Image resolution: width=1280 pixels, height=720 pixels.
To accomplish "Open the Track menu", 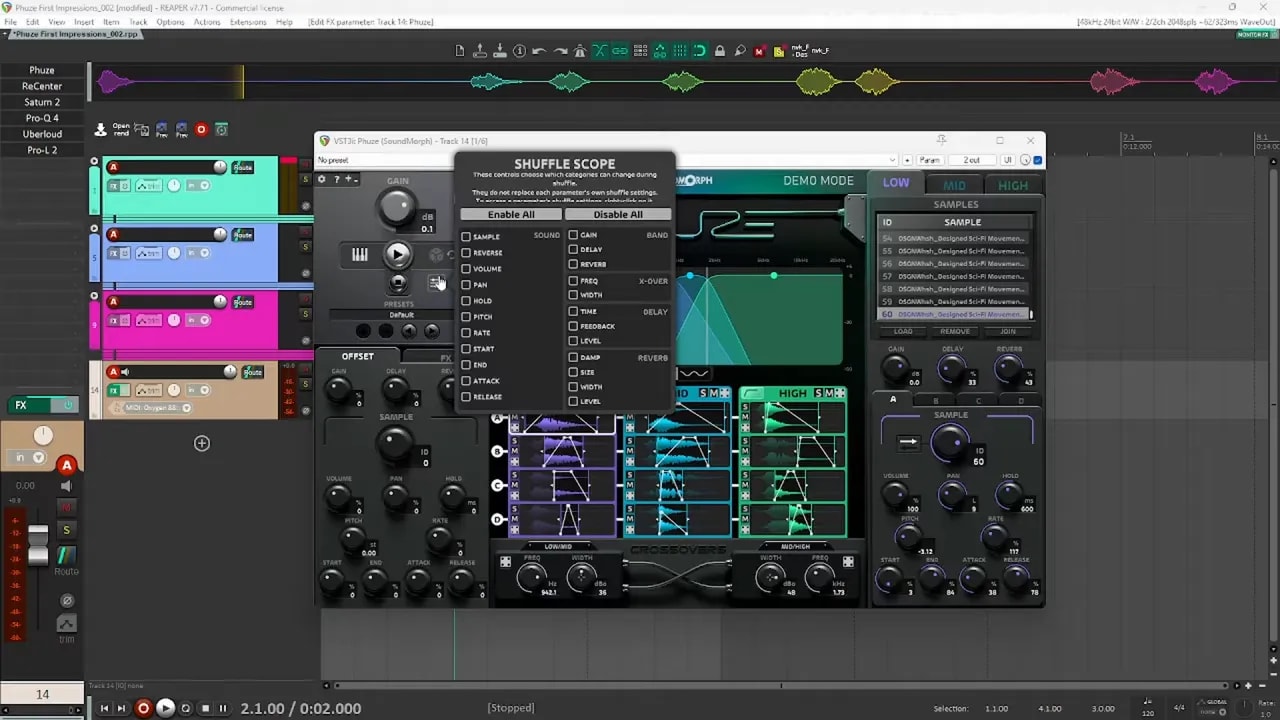I will [x=138, y=22].
